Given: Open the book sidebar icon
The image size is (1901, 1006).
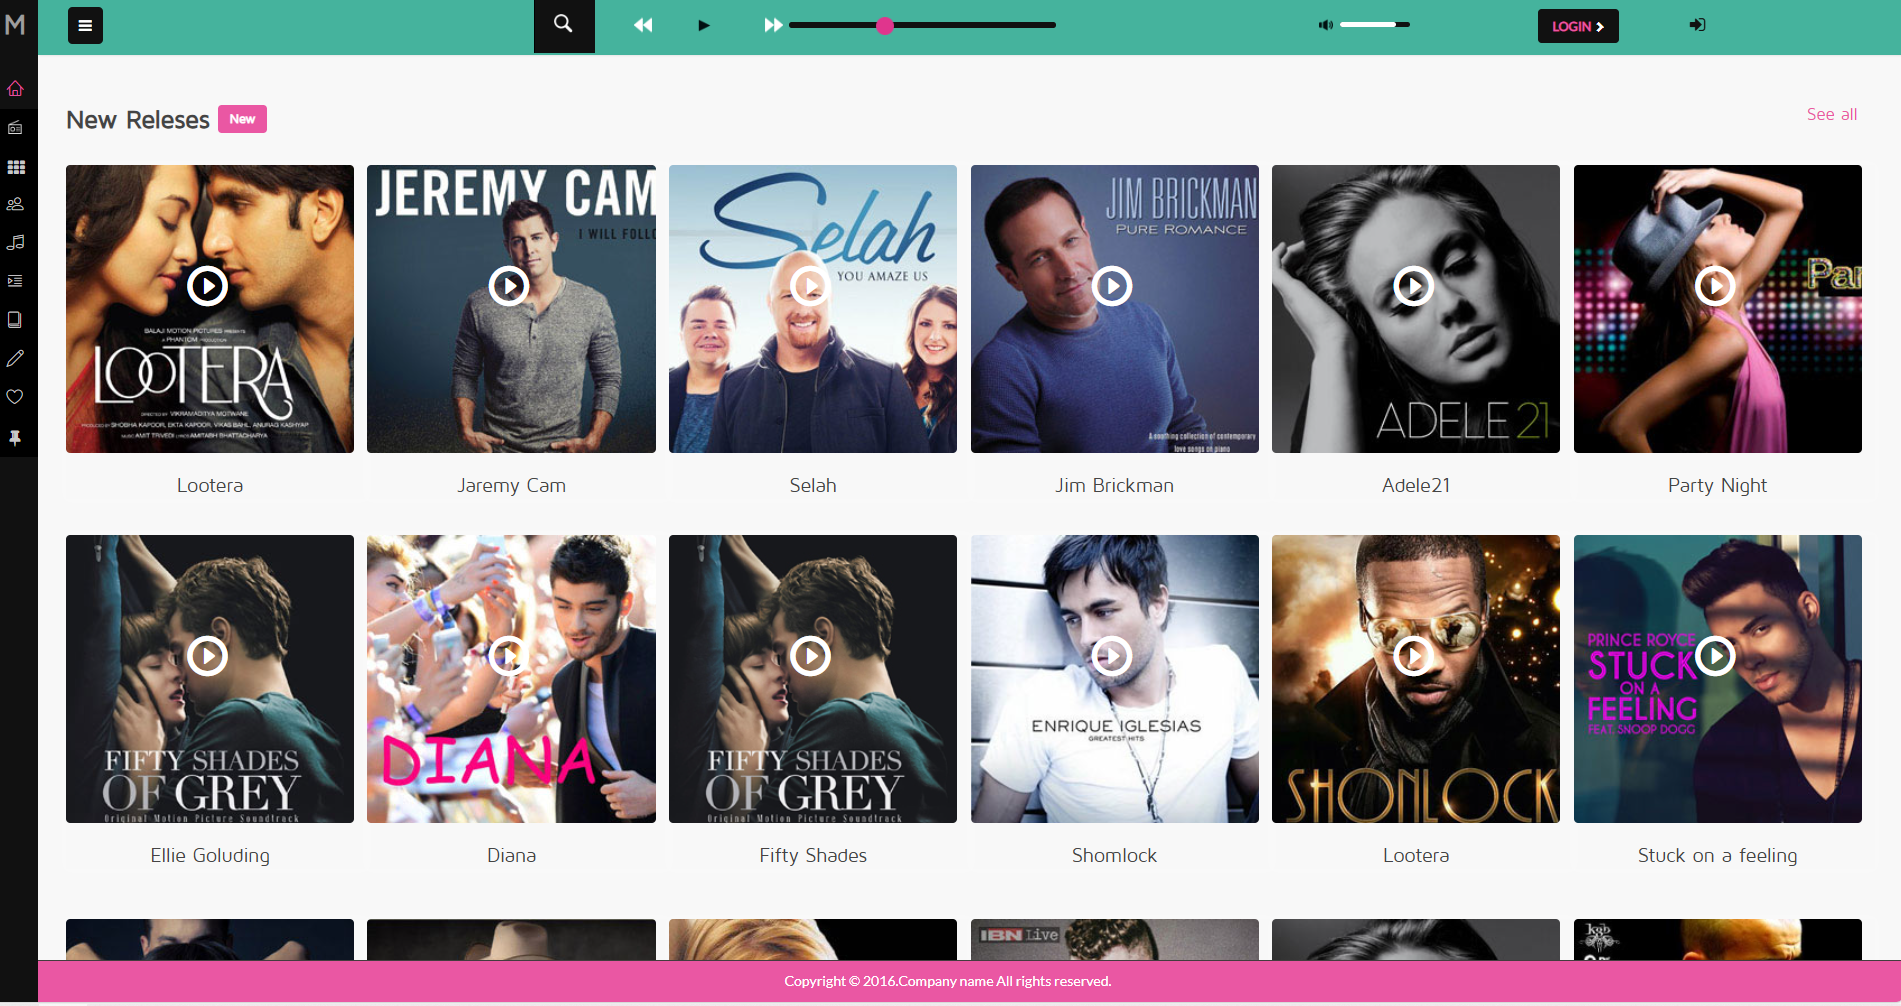Looking at the screenshot, I should [x=15, y=320].
